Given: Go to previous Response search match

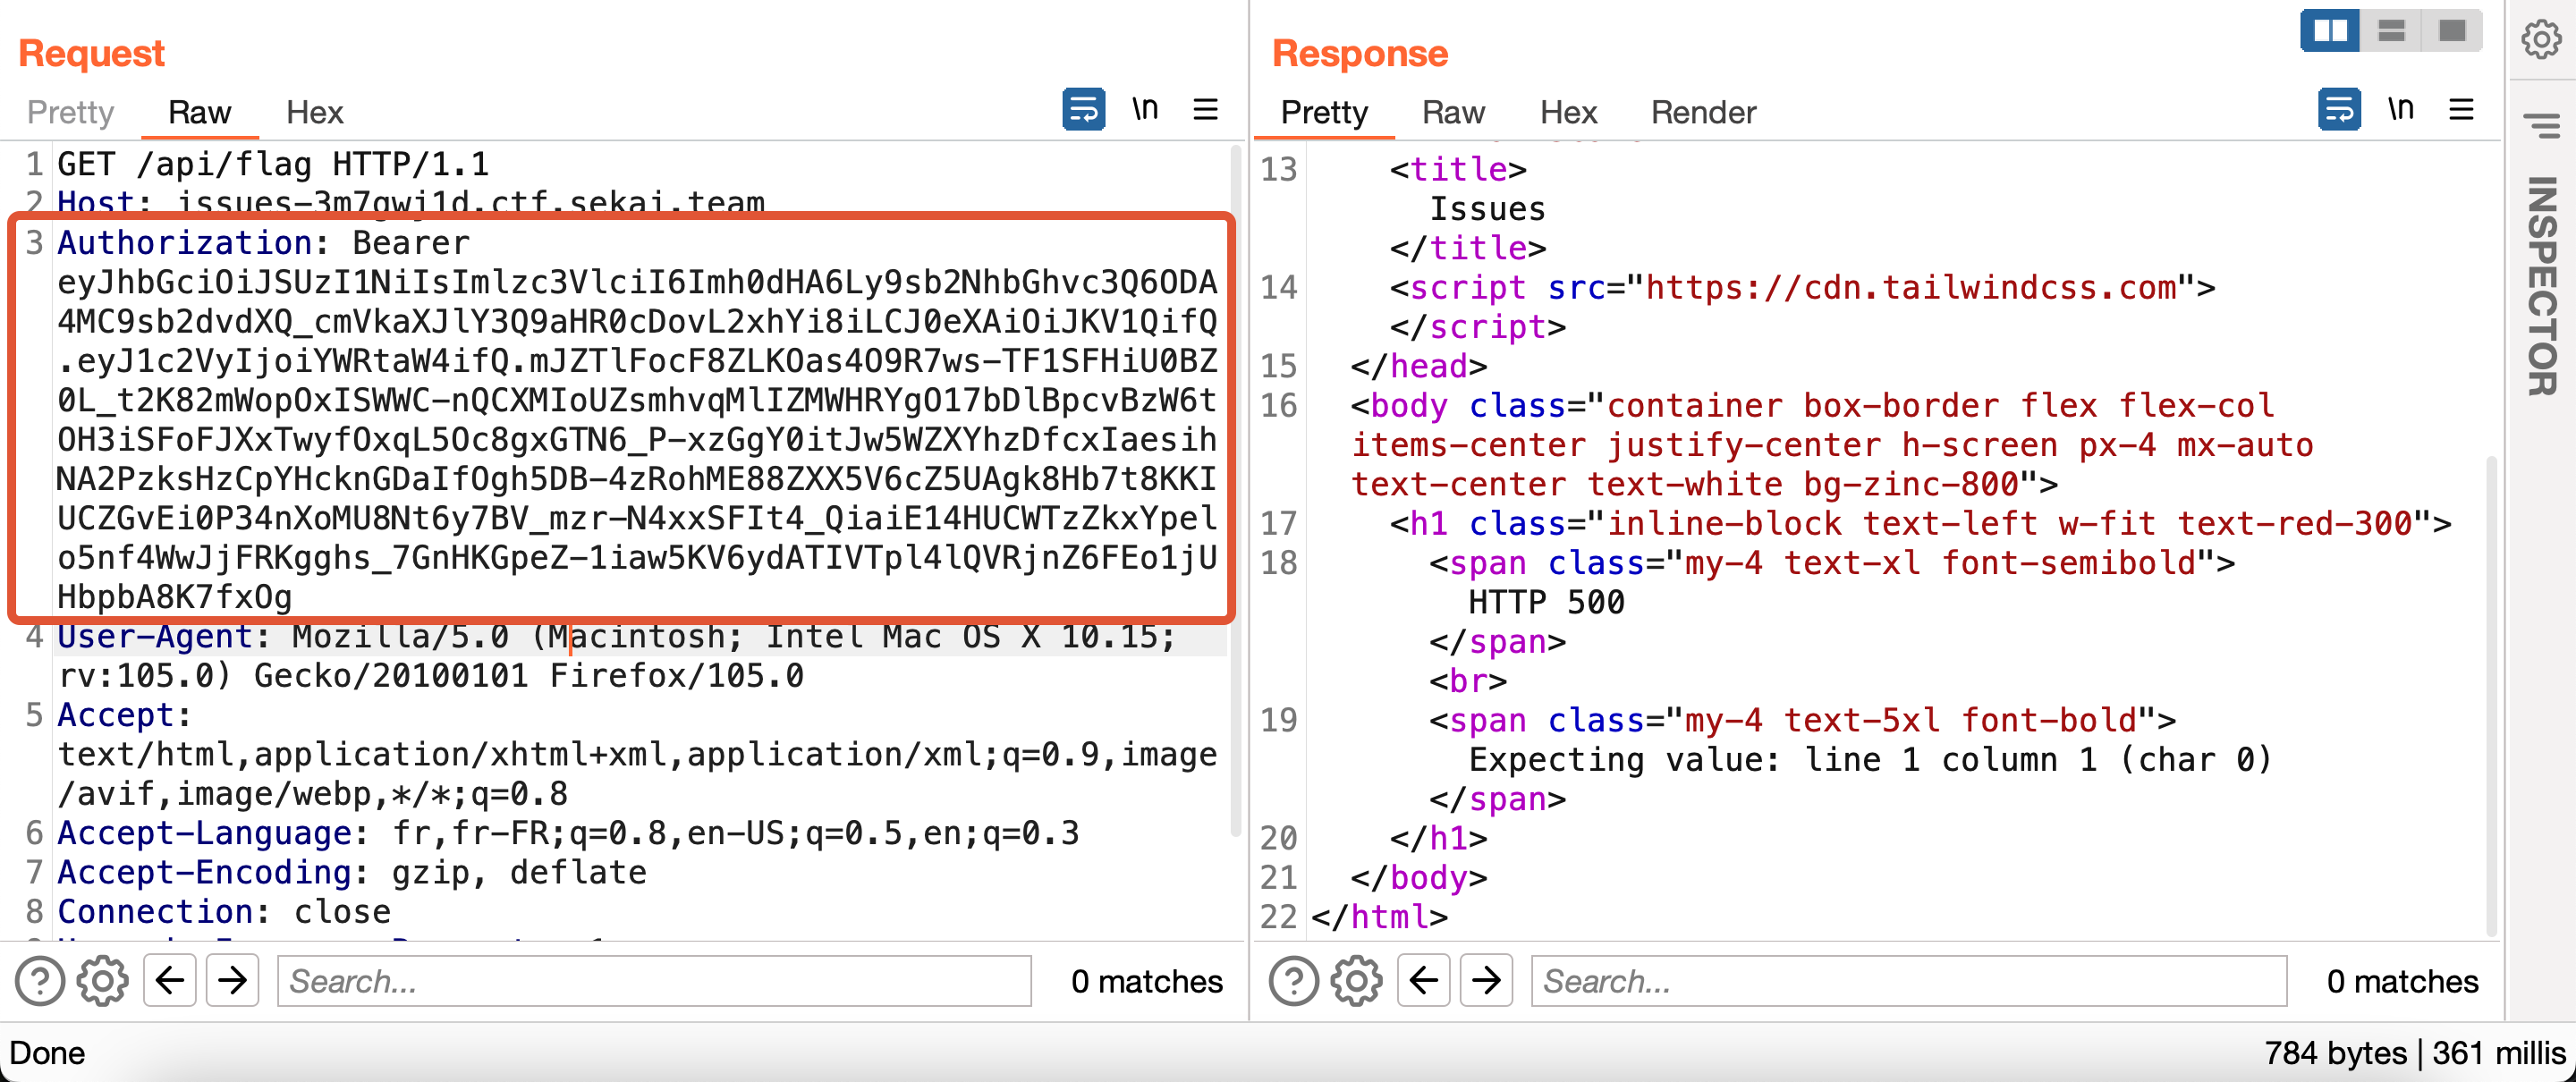Looking at the screenshot, I should (x=1424, y=980).
